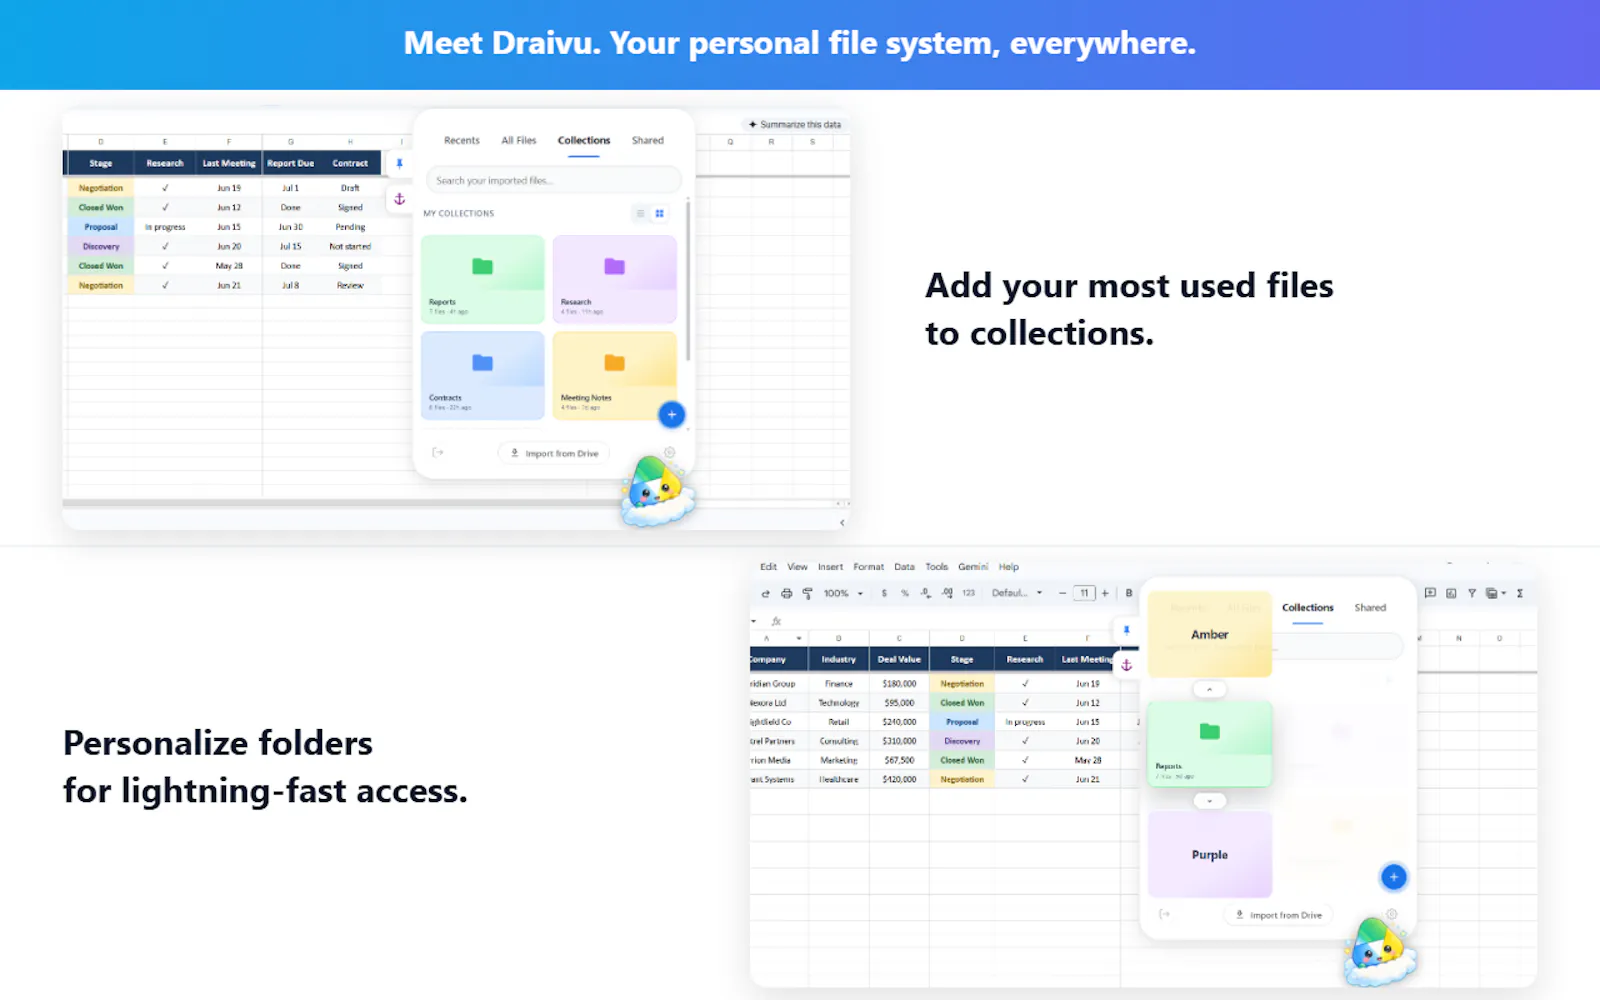Select the paint format tool
This screenshot has width=1600, height=1000.
click(807, 593)
